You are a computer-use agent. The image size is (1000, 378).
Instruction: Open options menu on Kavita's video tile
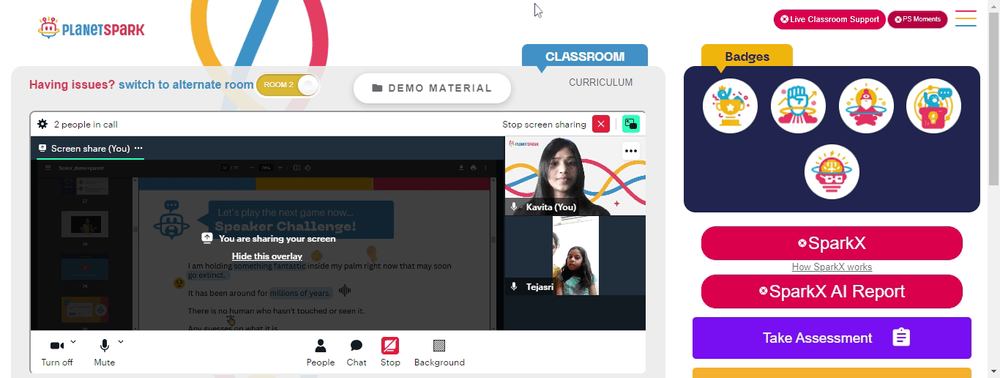pos(631,151)
